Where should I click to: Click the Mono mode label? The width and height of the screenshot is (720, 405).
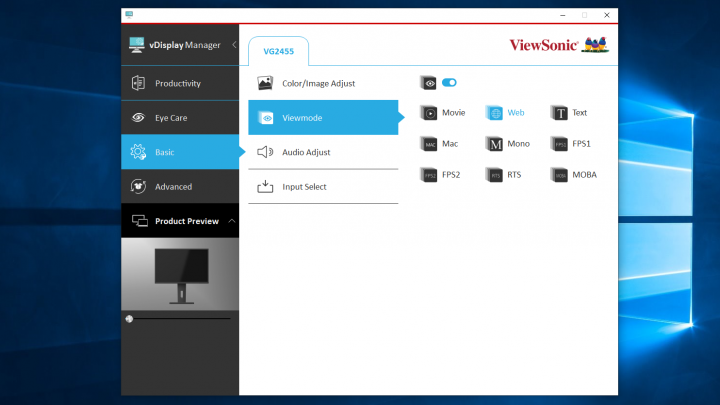pyautogui.click(x=518, y=144)
